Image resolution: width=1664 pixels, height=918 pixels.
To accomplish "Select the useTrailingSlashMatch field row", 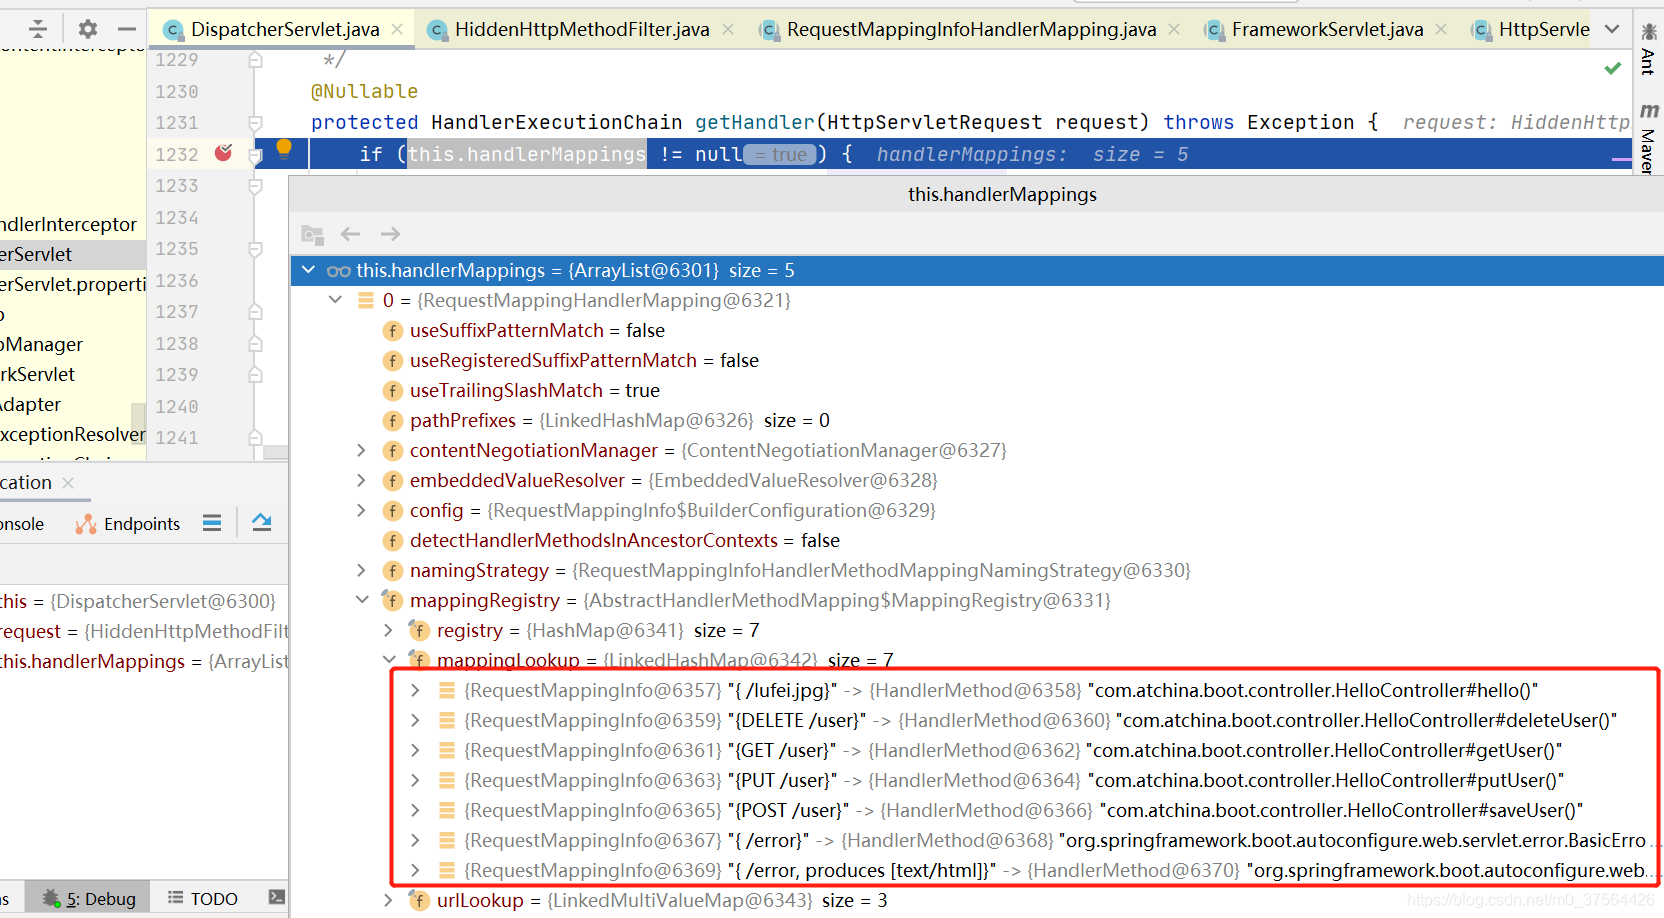I will [977, 390].
